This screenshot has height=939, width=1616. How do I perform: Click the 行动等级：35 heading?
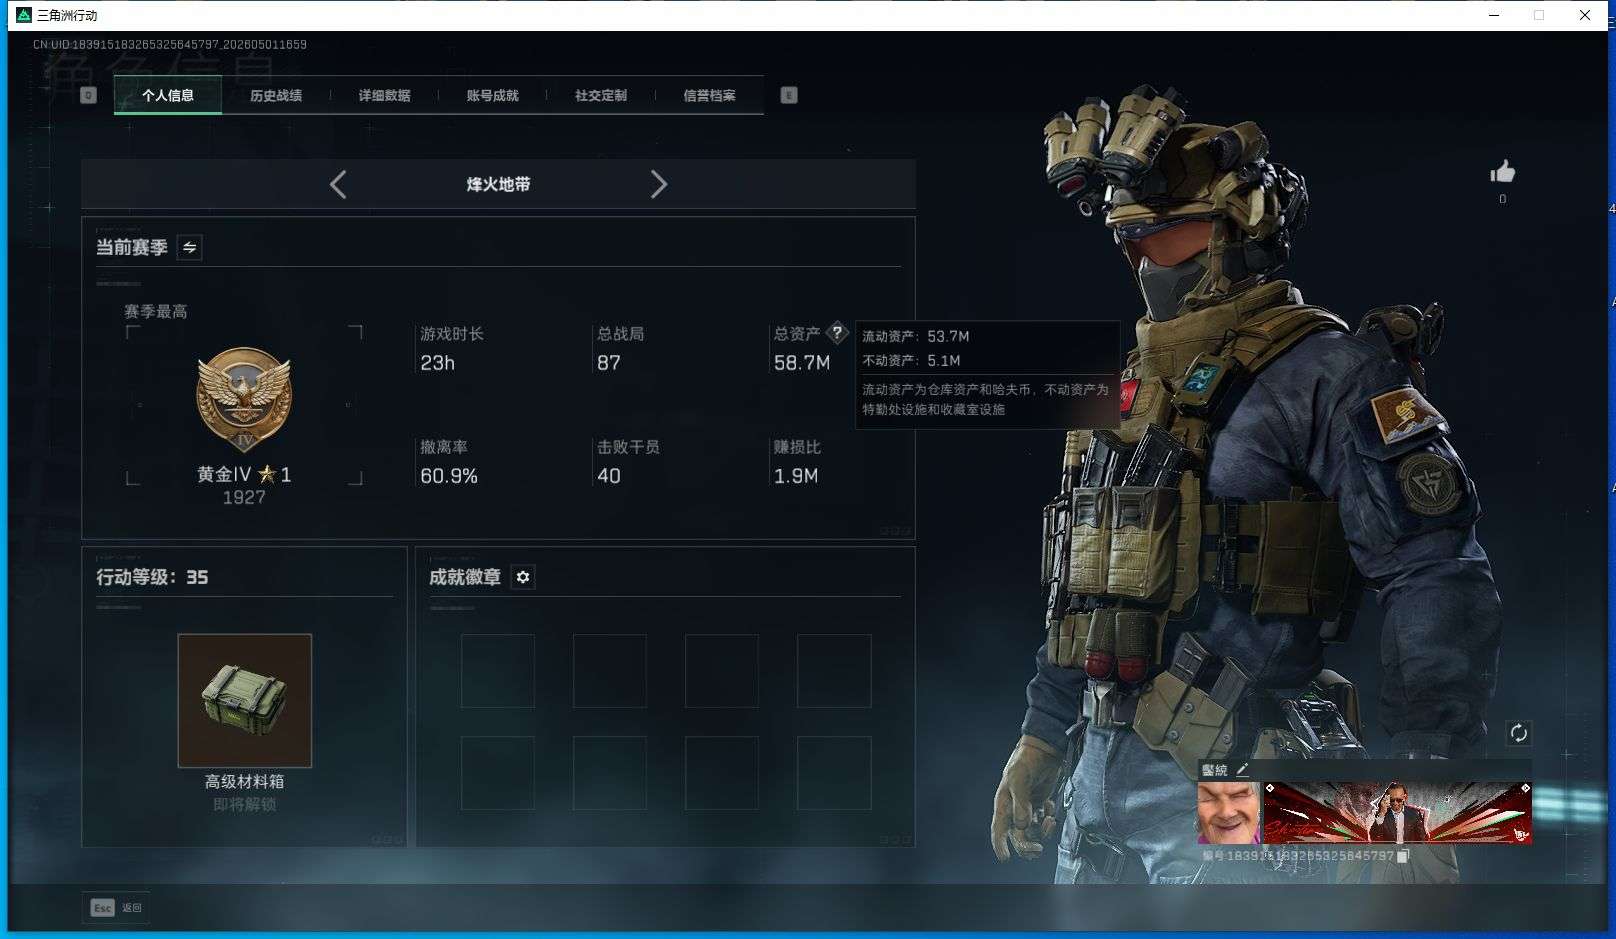click(x=152, y=577)
